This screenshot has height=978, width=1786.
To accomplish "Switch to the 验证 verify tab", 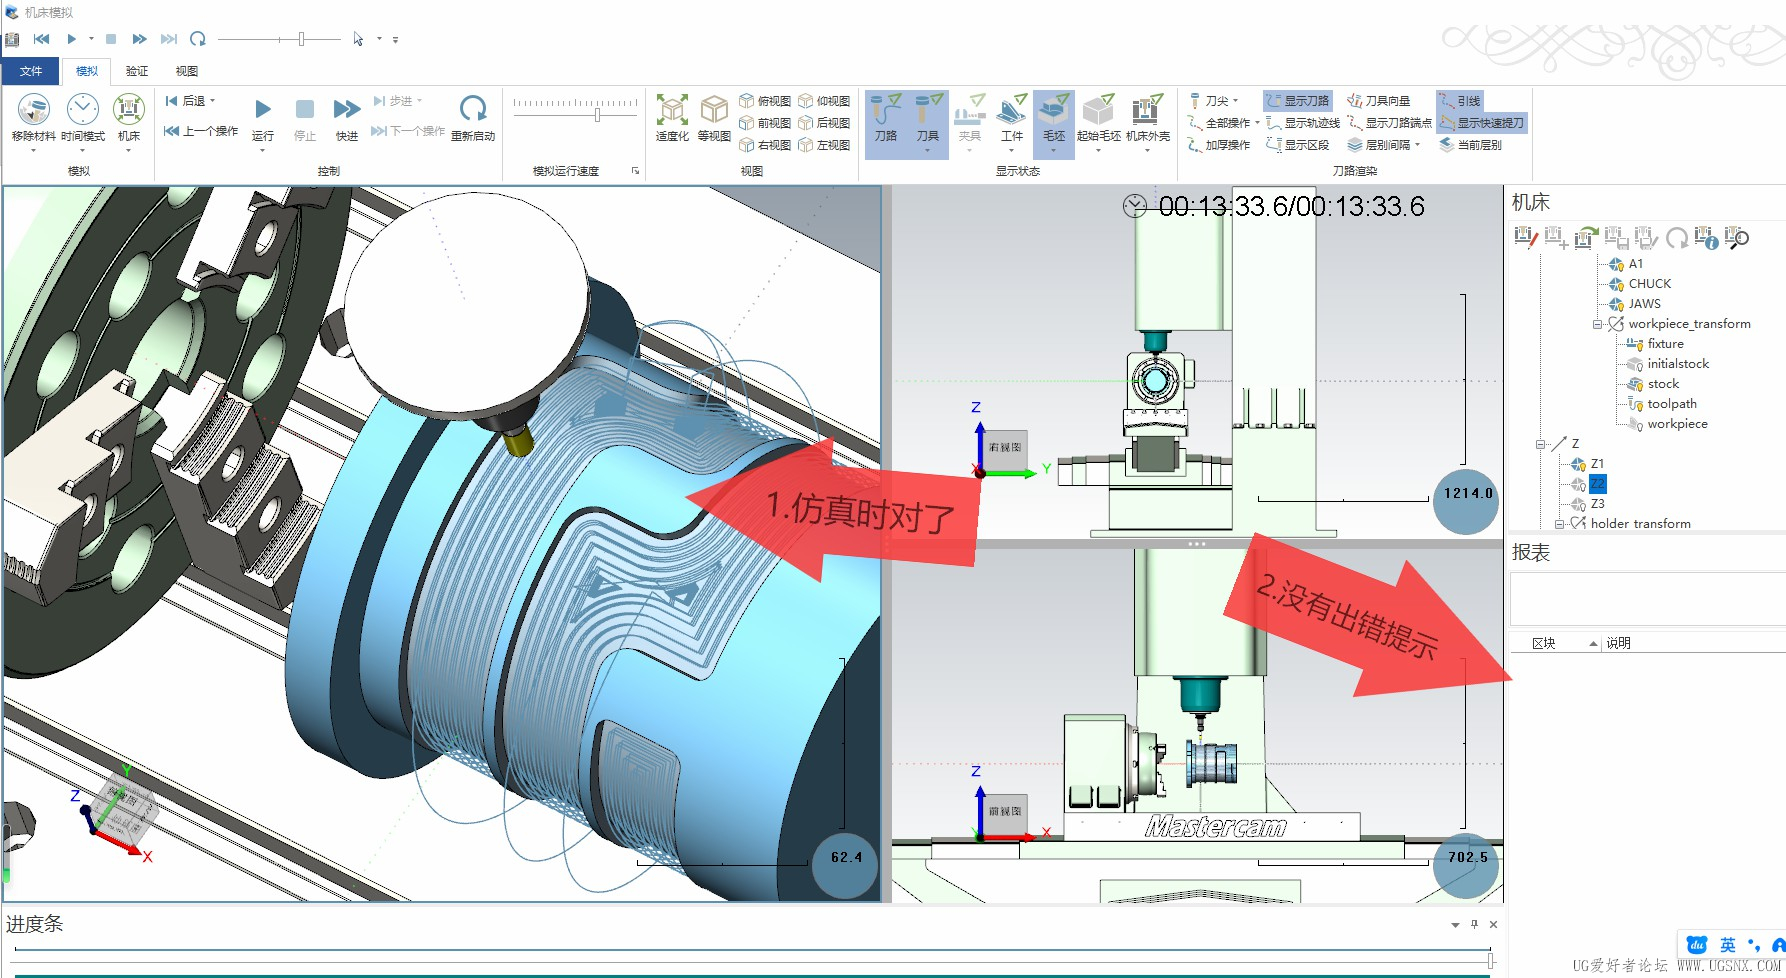I will click(137, 71).
